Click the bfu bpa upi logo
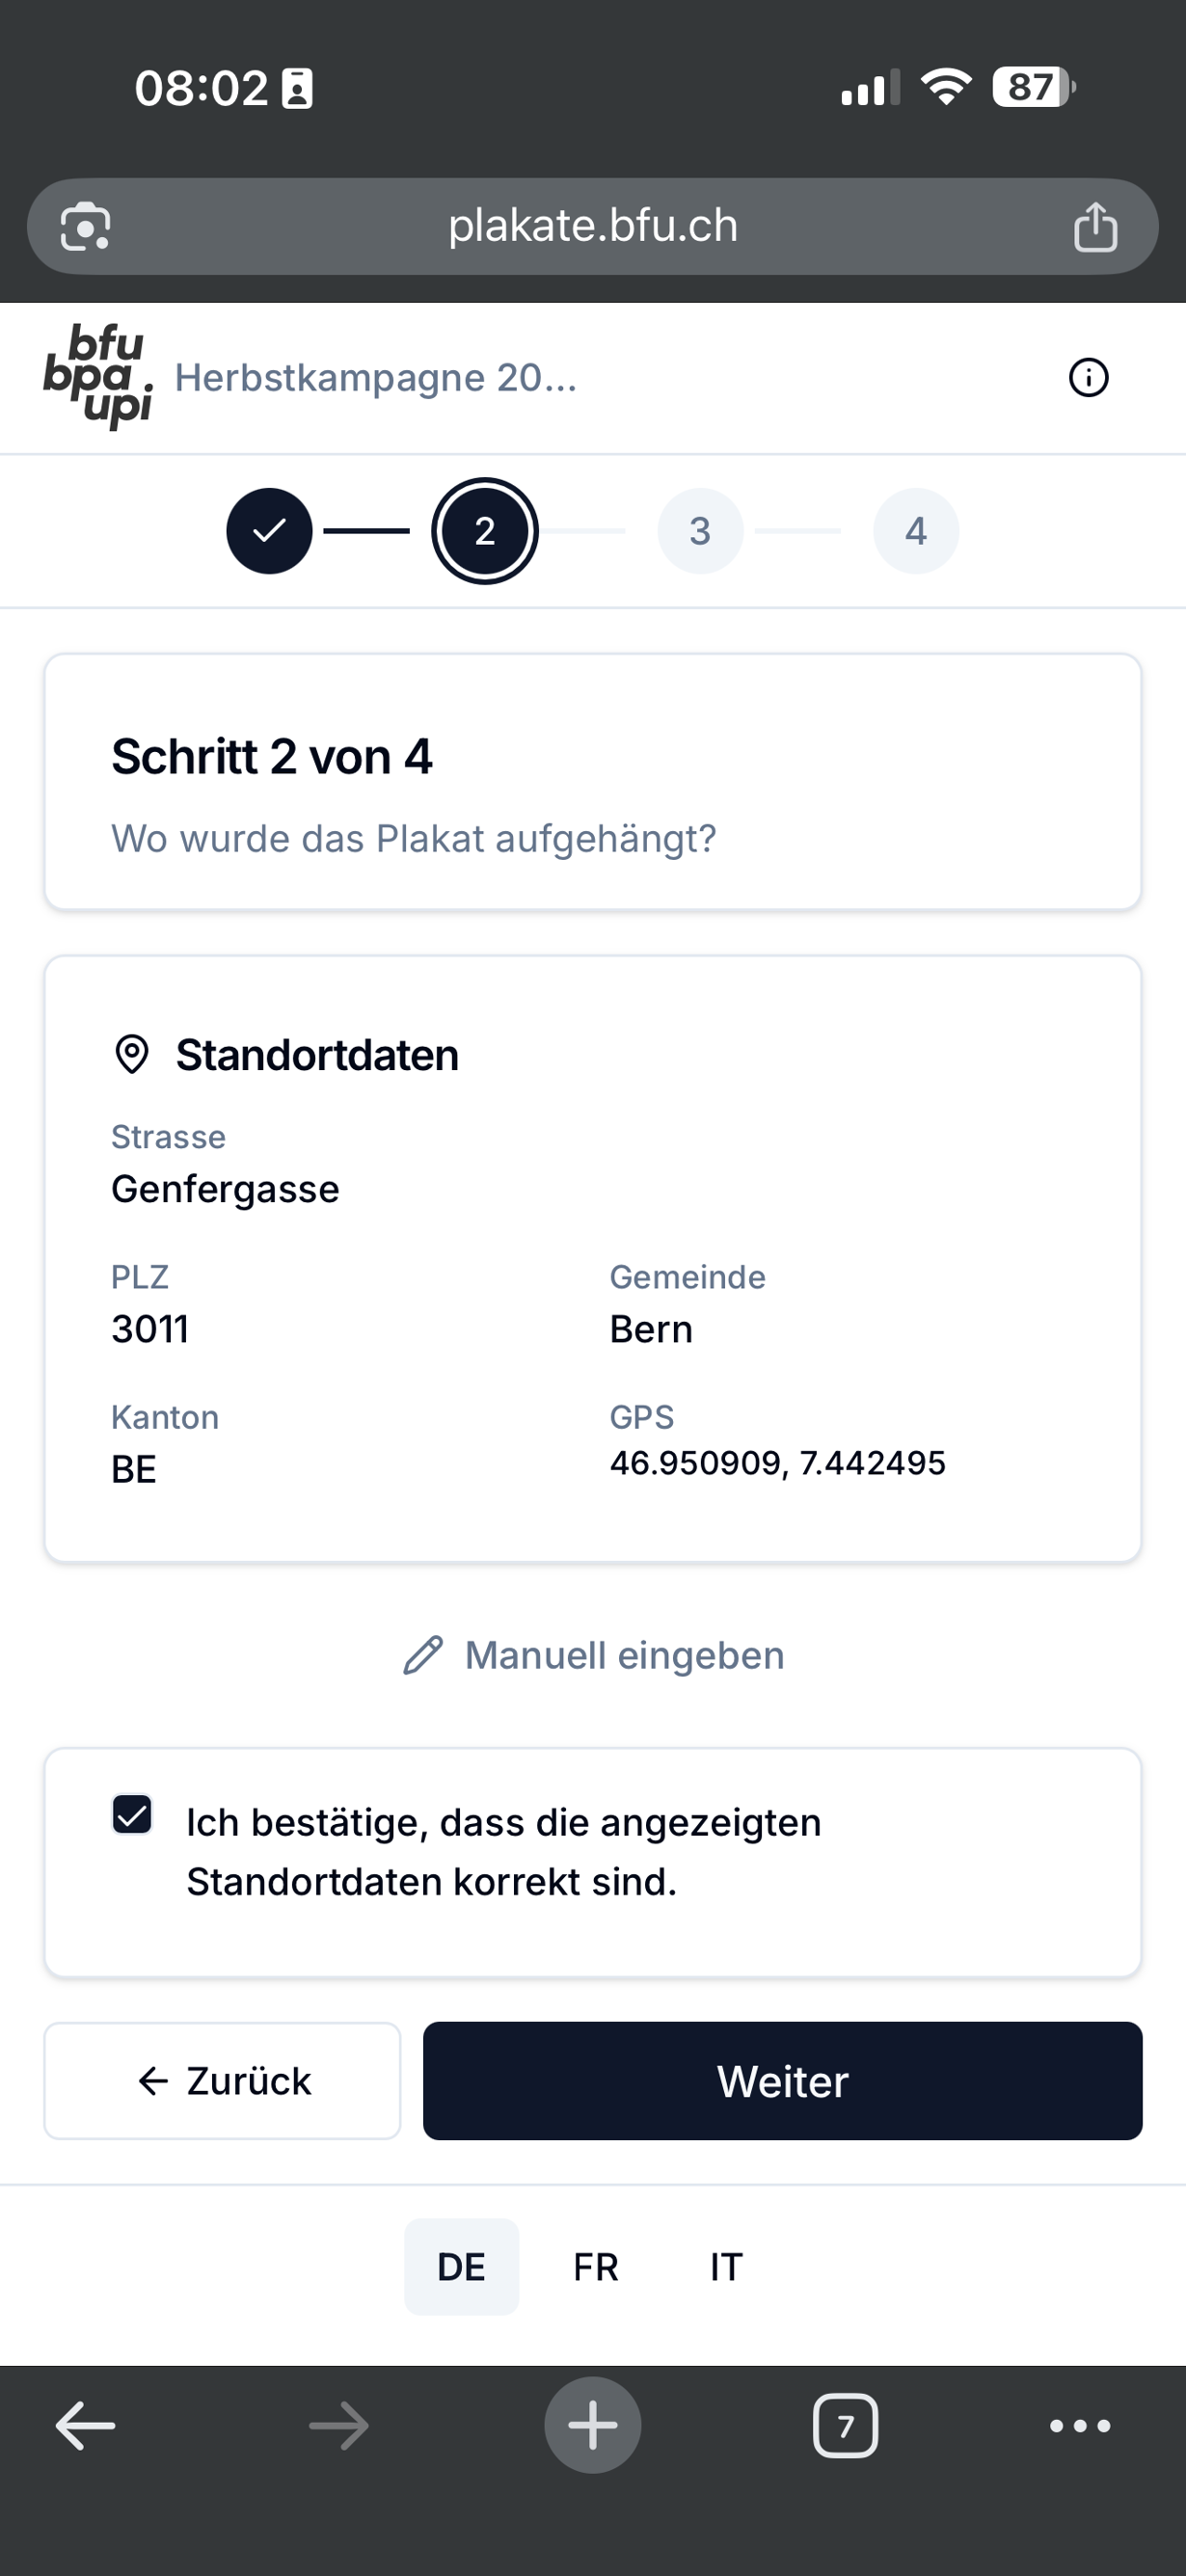1186x2576 pixels. click(x=98, y=376)
